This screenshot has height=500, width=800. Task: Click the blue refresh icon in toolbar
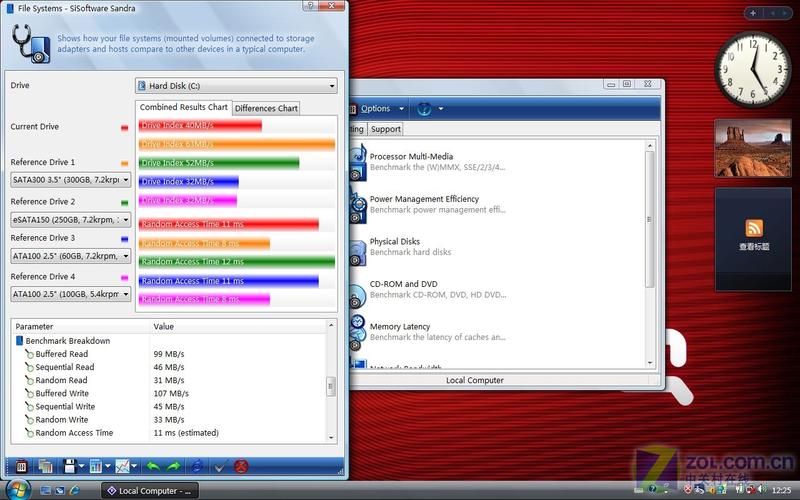[x=196, y=466]
